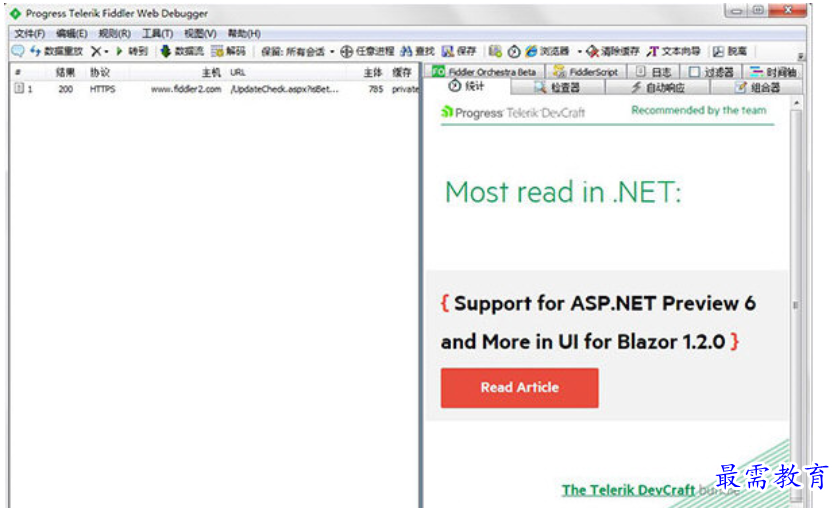
Task: Switch to the 日志 log tab
Action: pyautogui.click(x=653, y=72)
